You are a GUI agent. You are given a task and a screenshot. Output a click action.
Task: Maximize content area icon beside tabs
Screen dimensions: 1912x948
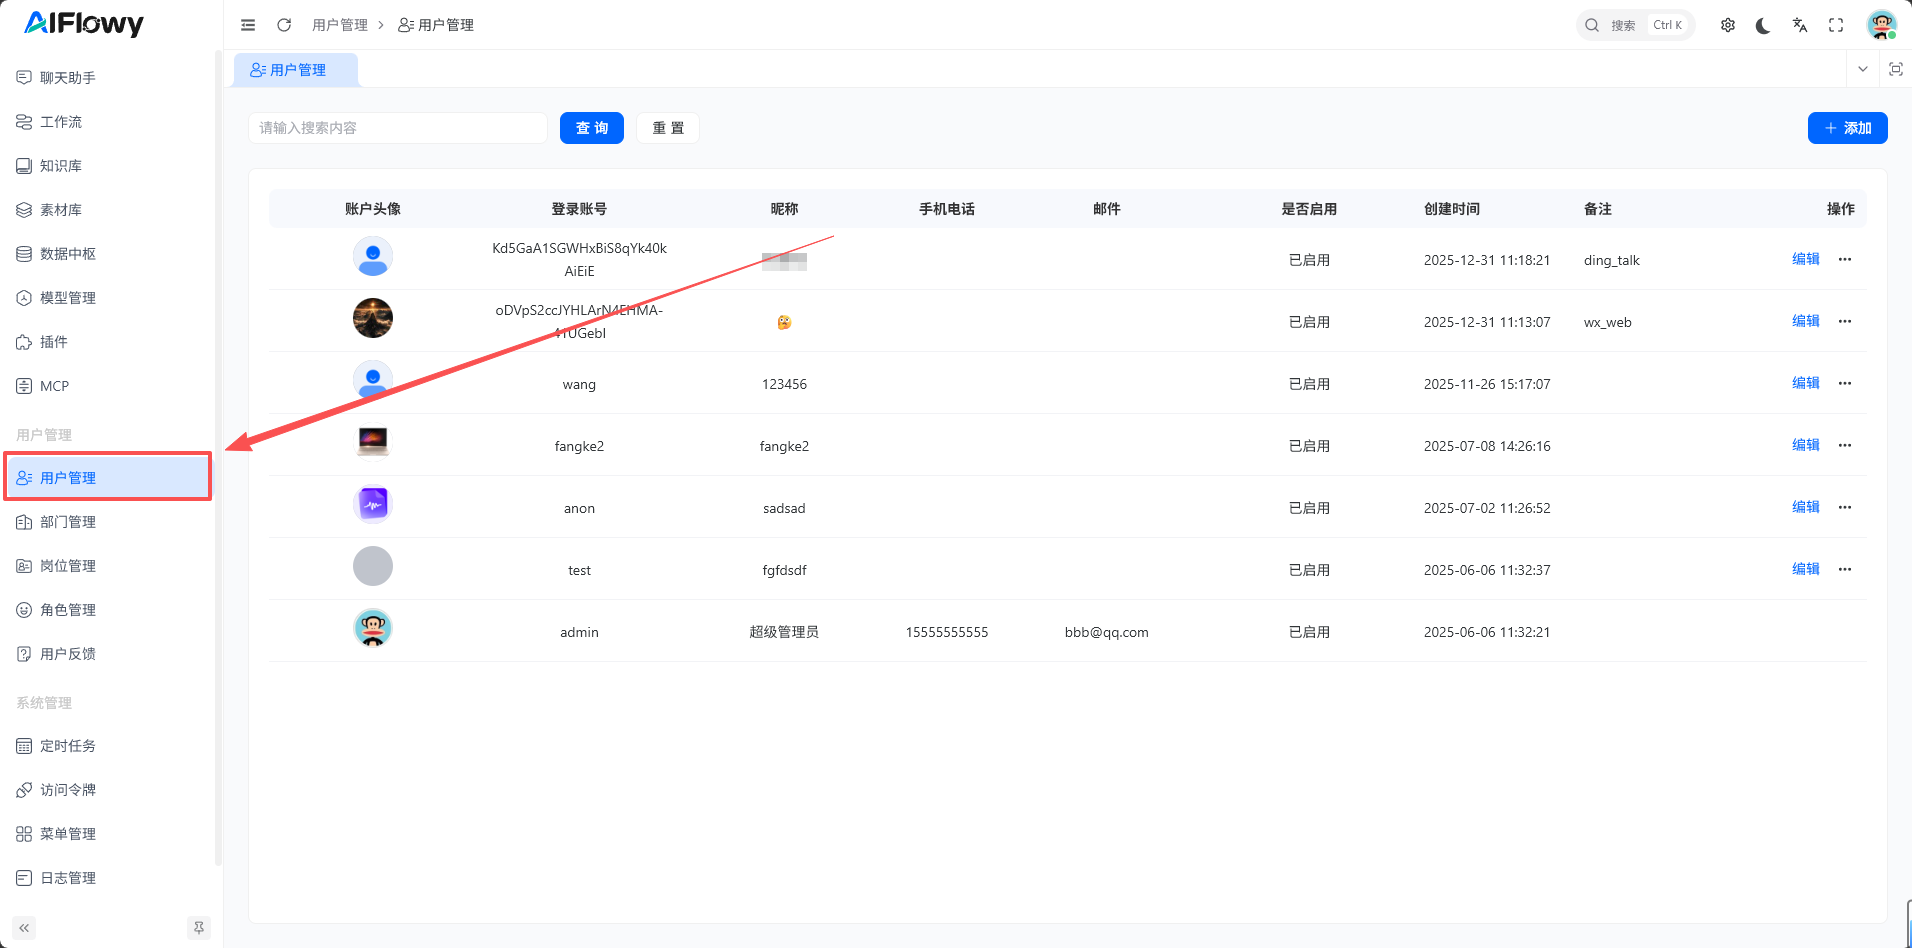(x=1895, y=69)
